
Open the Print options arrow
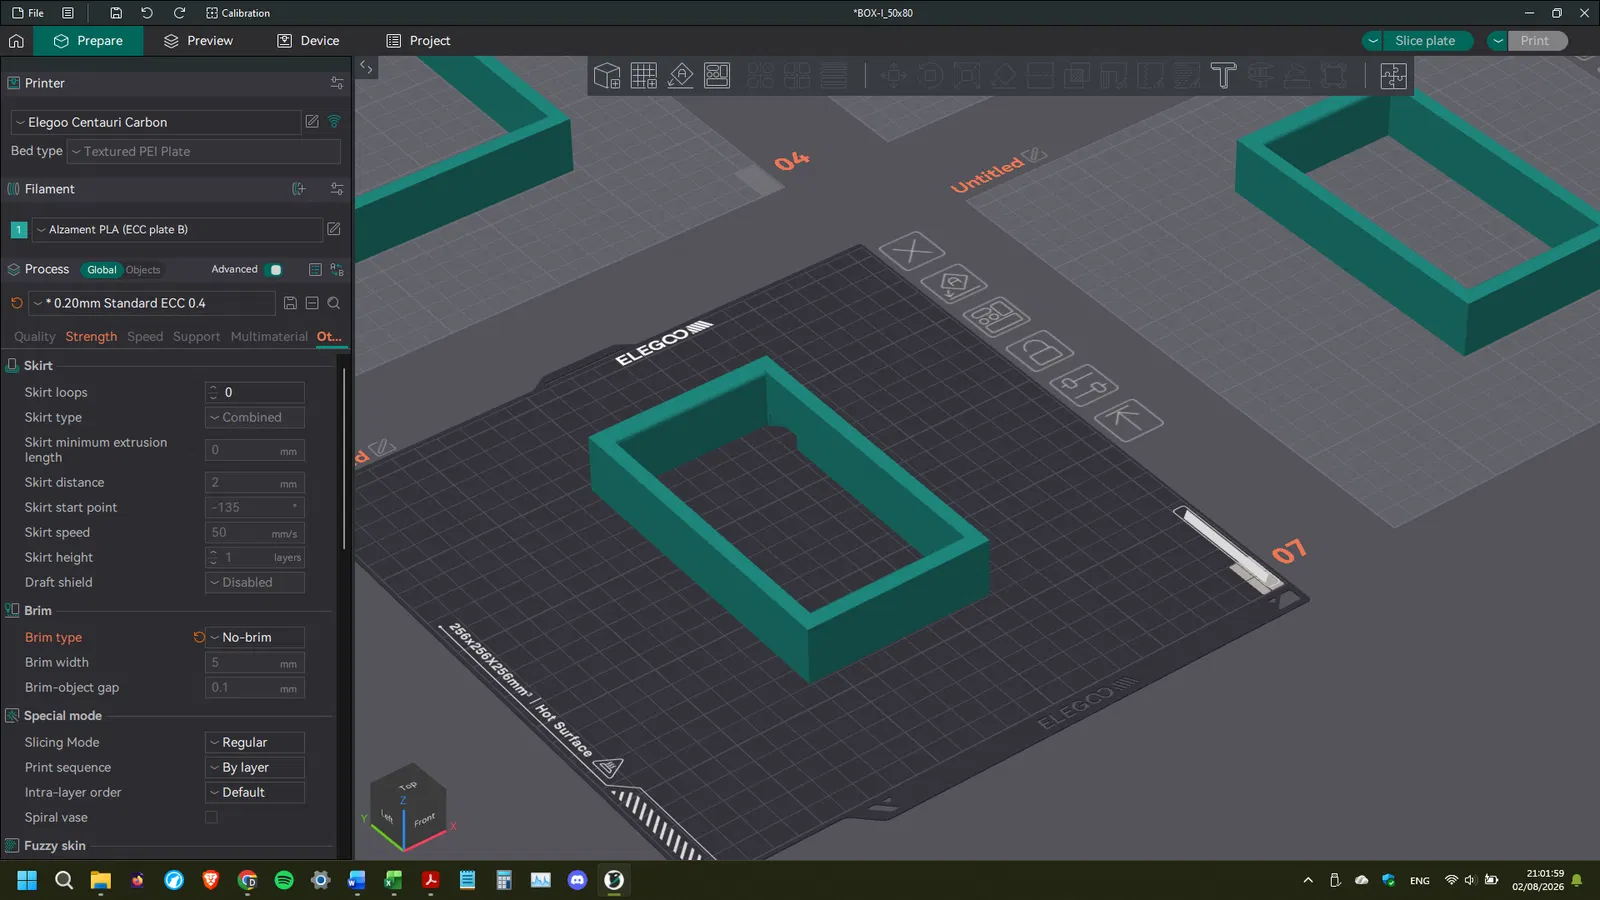point(1497,41)
